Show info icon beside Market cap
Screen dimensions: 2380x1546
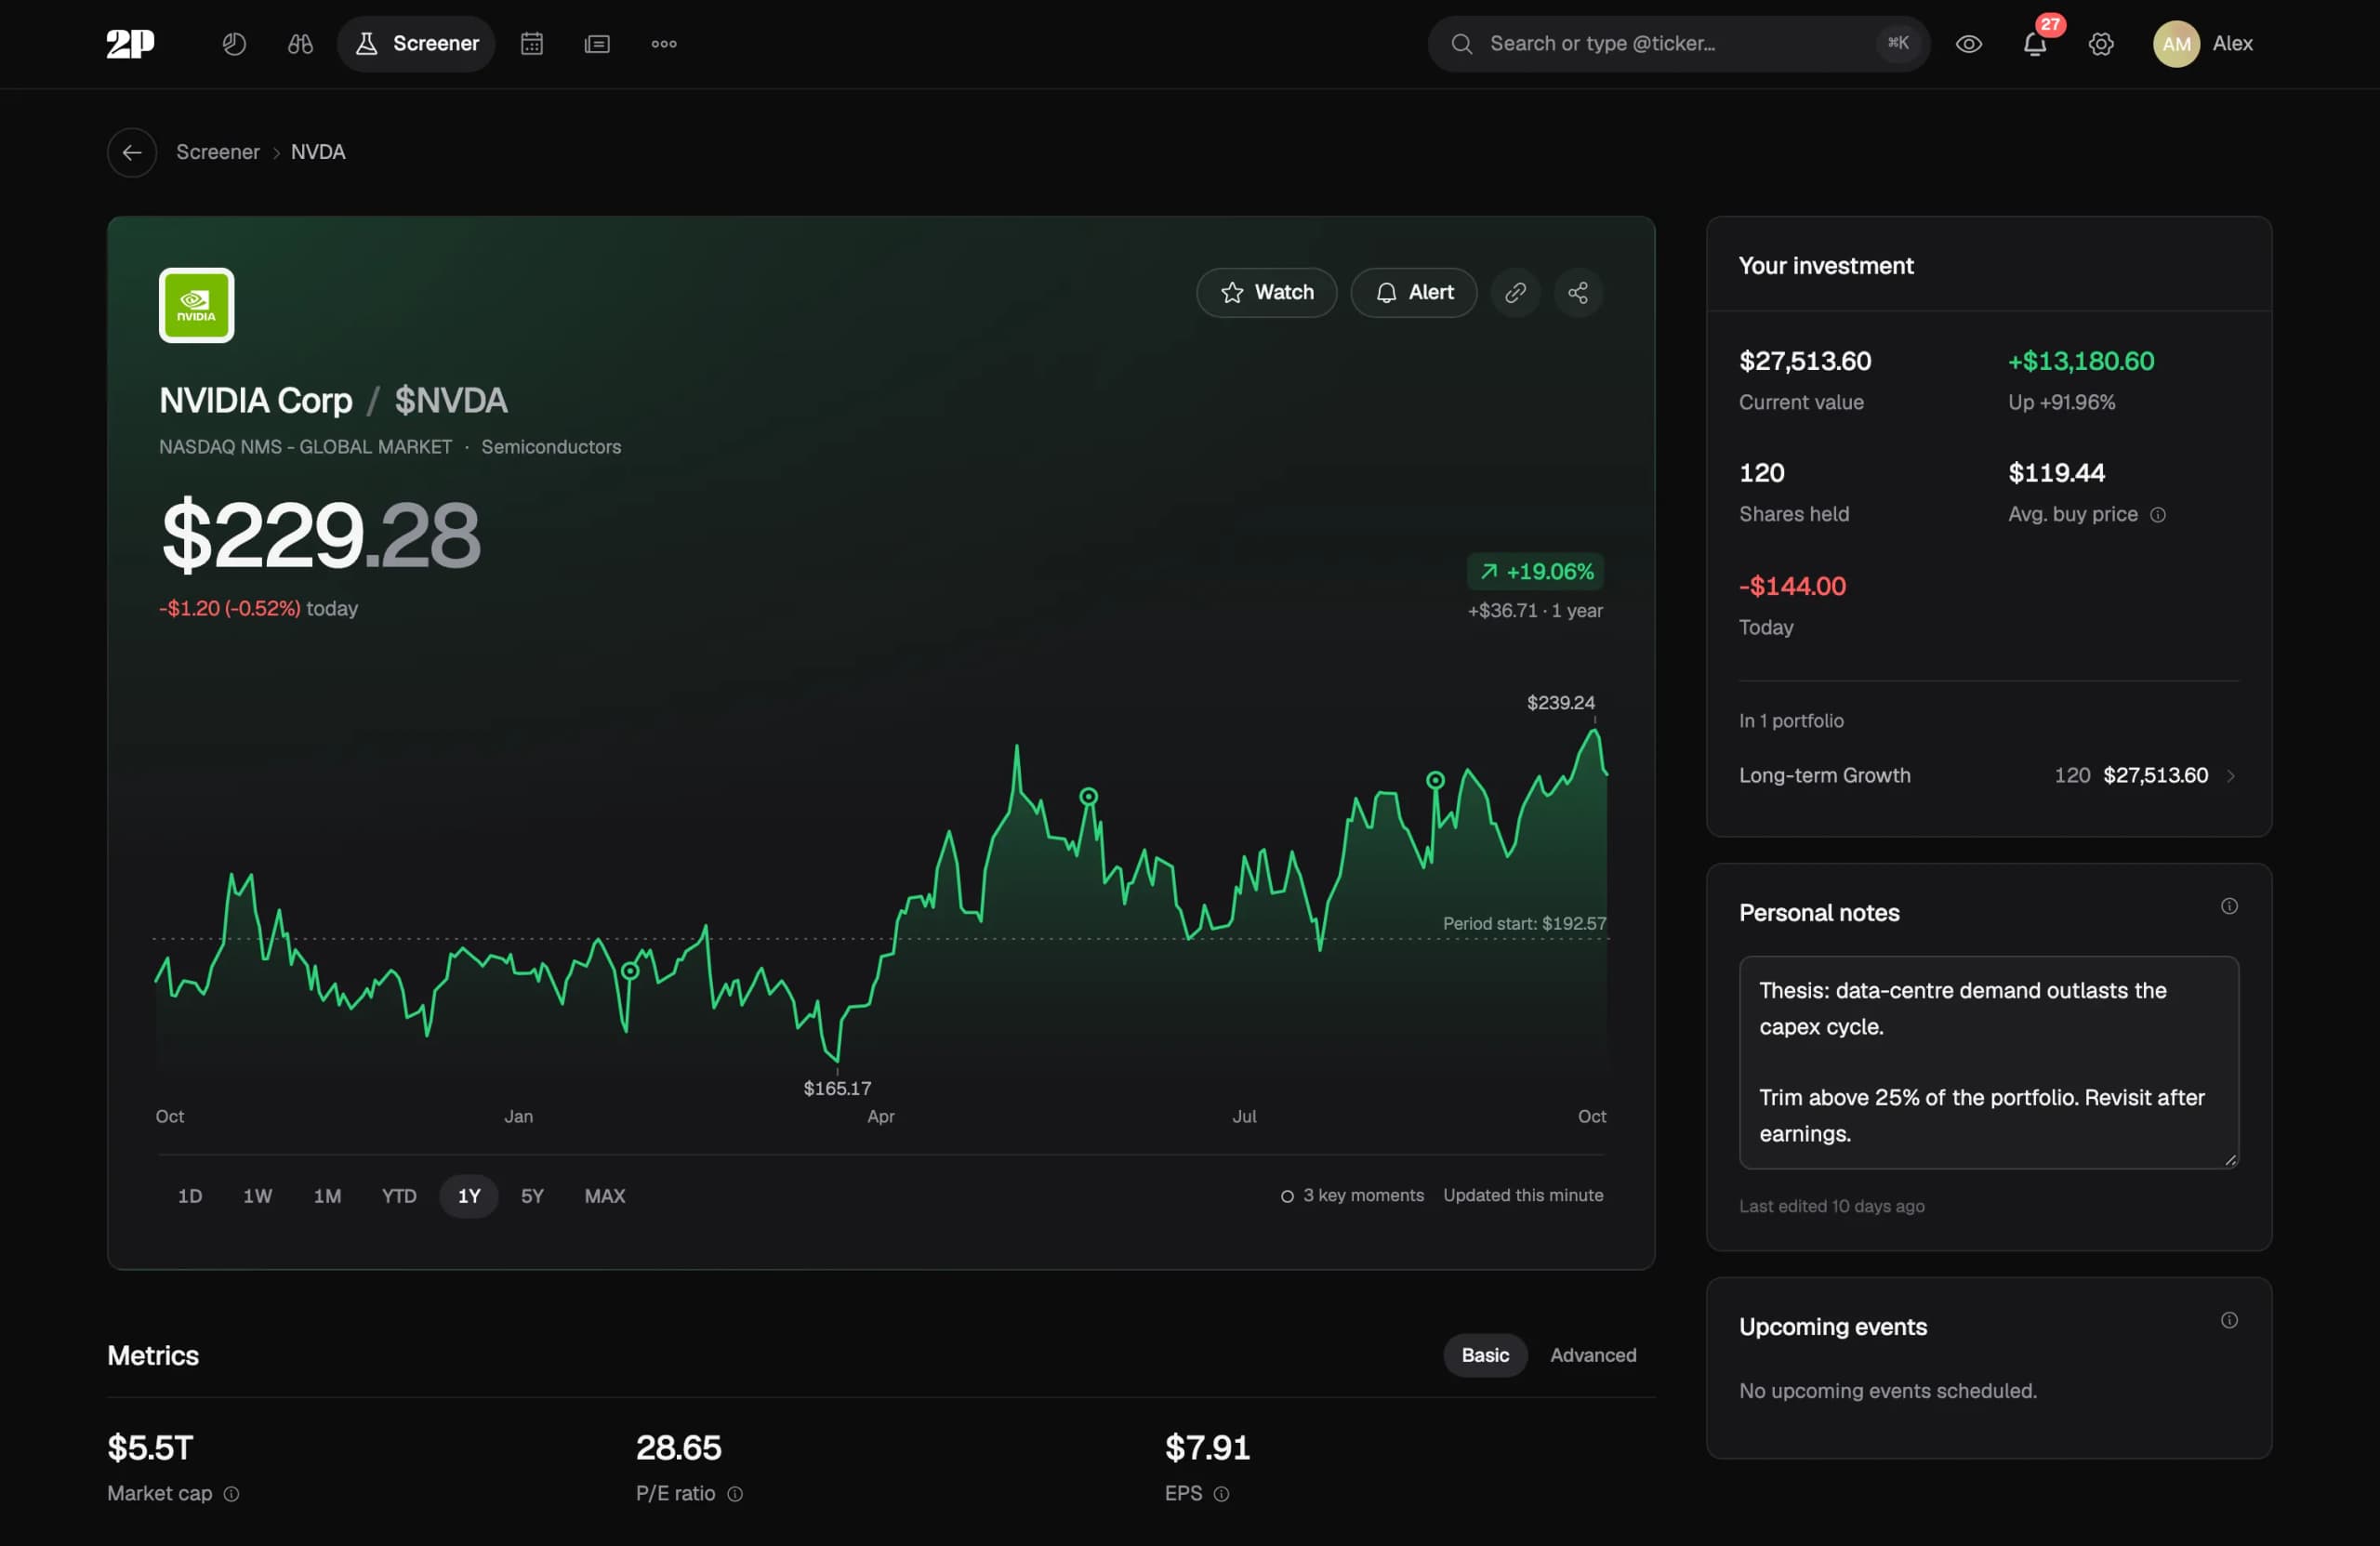click(231, 1493)
